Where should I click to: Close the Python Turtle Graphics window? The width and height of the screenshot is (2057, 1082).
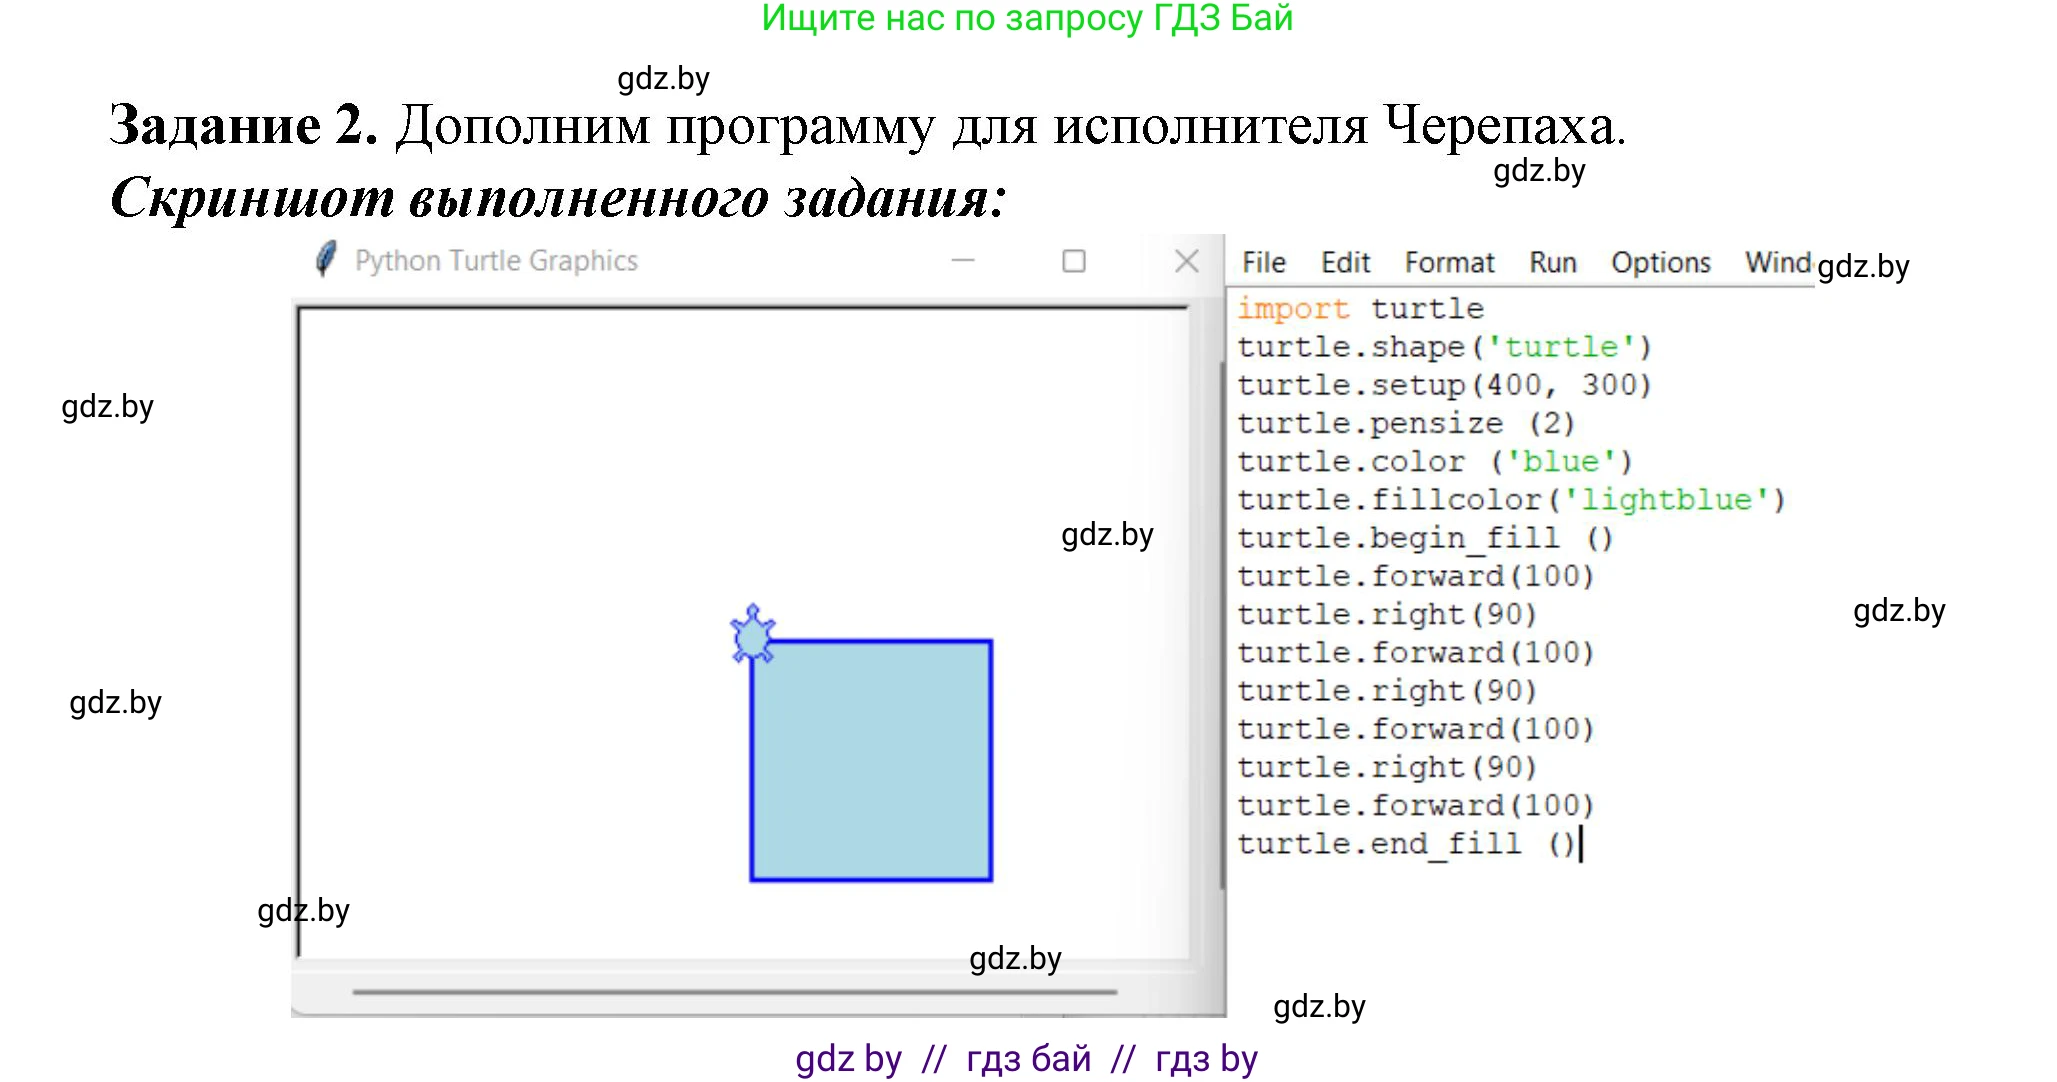coord(1186,261)
